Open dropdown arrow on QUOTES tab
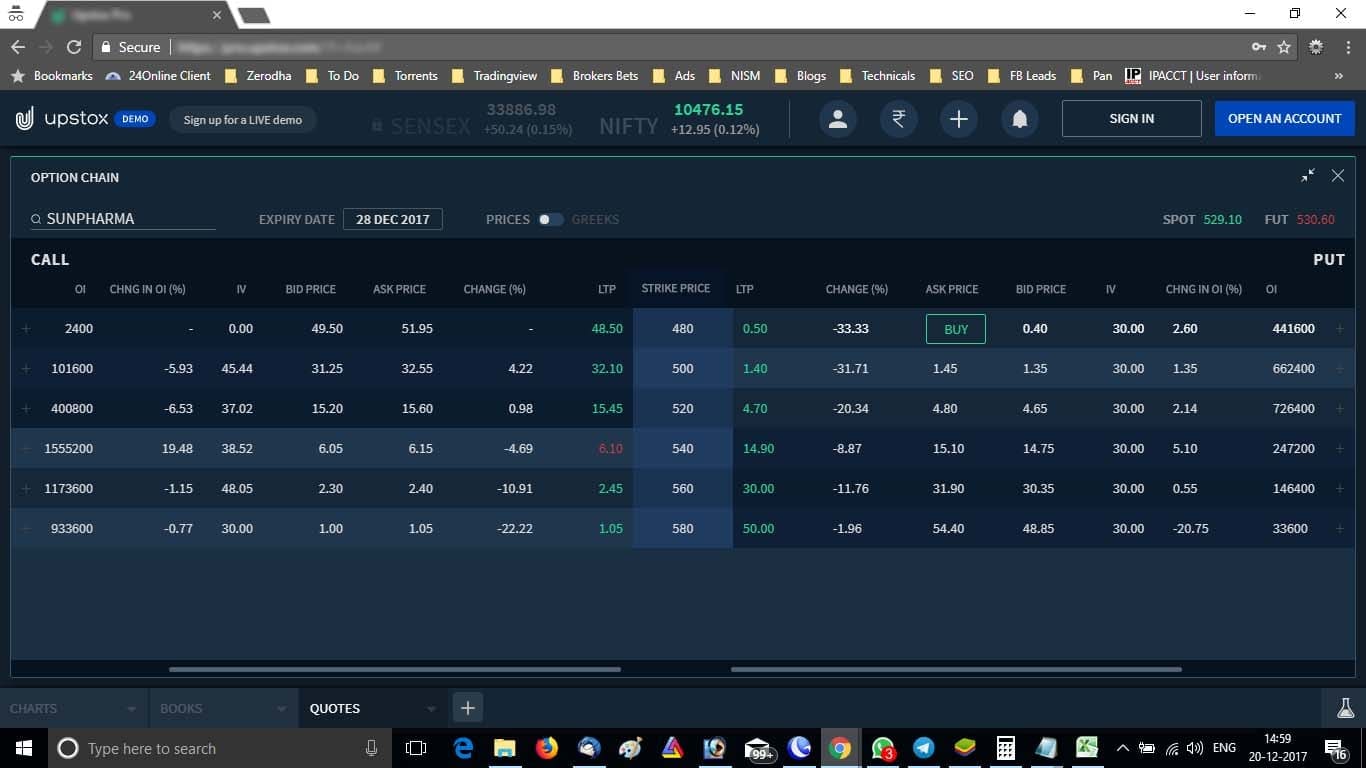Viewport: 1366px width, 768px height. pyautogui.click(x=431, y=709)
